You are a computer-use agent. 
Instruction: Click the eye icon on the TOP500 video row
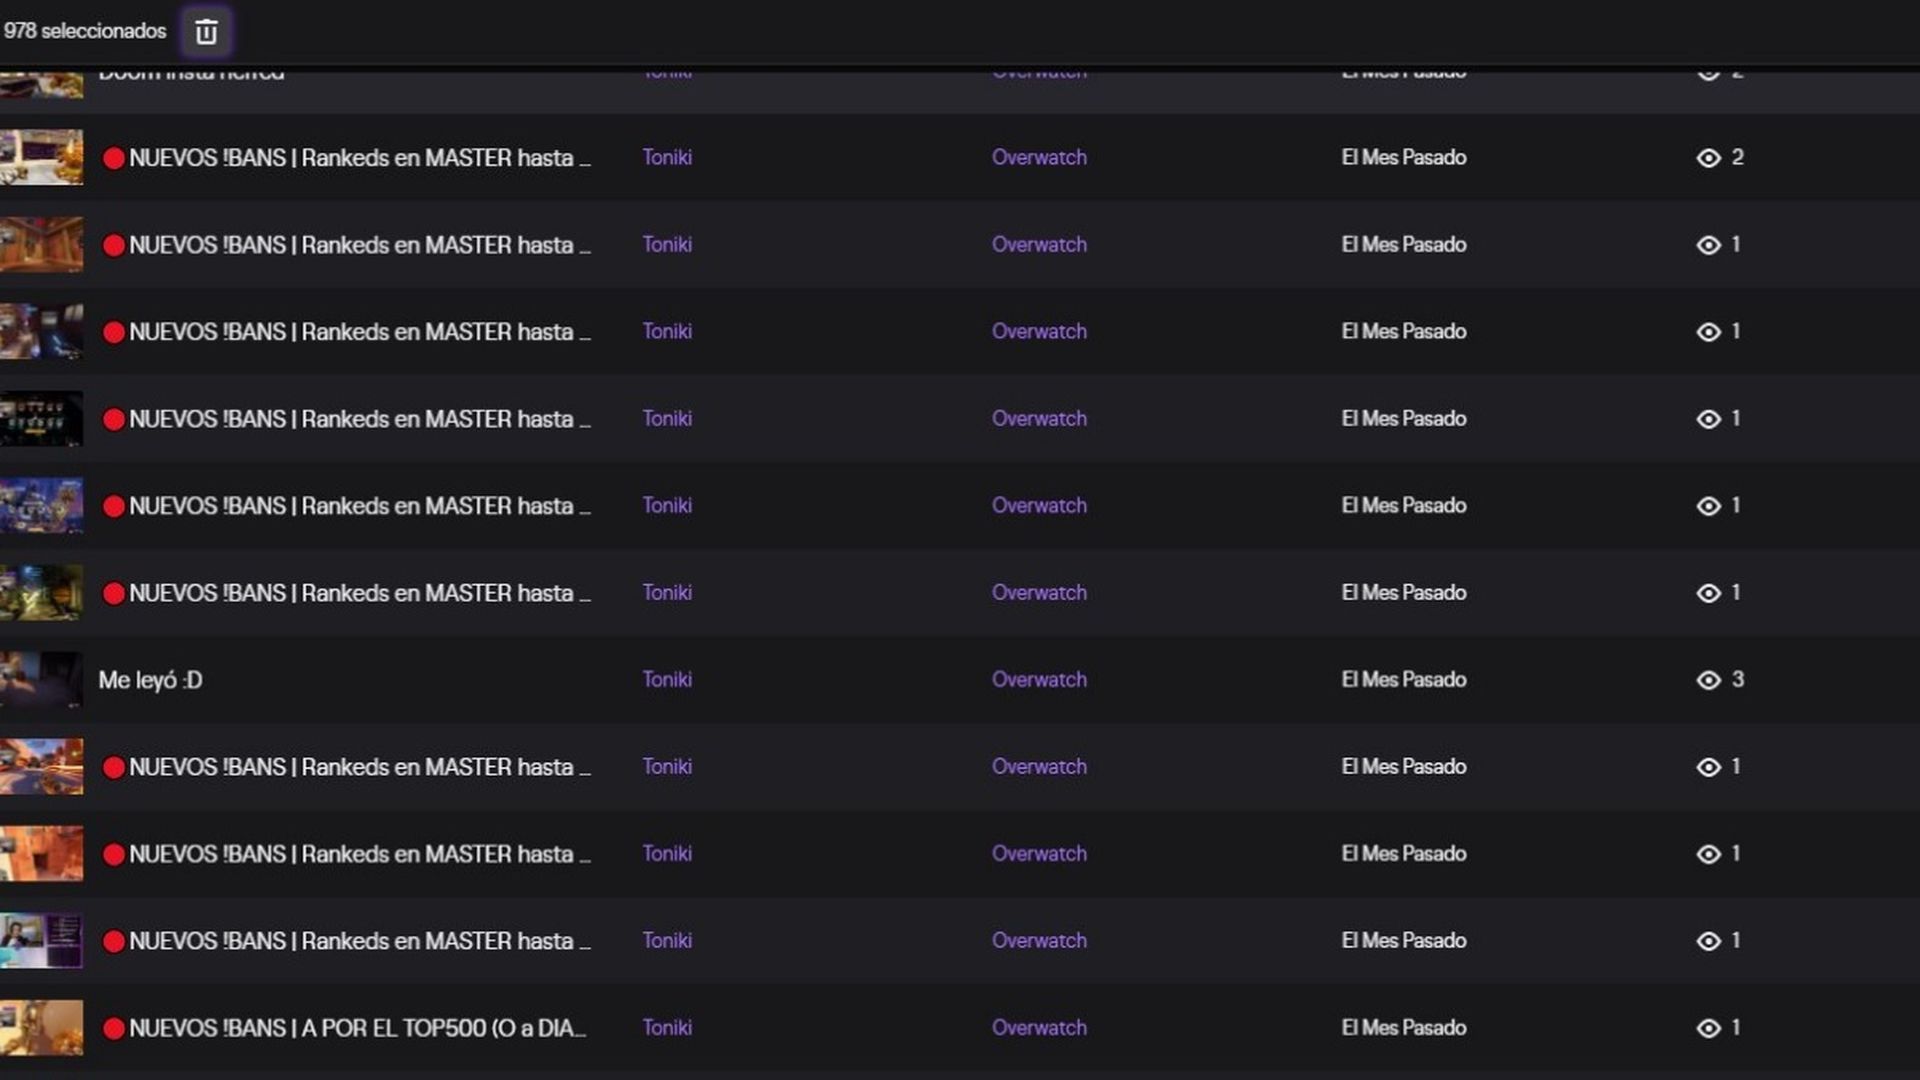coord(1710,1027)
